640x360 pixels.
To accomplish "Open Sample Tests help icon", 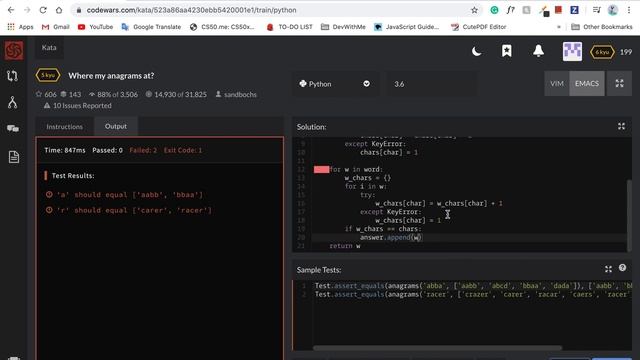I will (x=622, y=268).
